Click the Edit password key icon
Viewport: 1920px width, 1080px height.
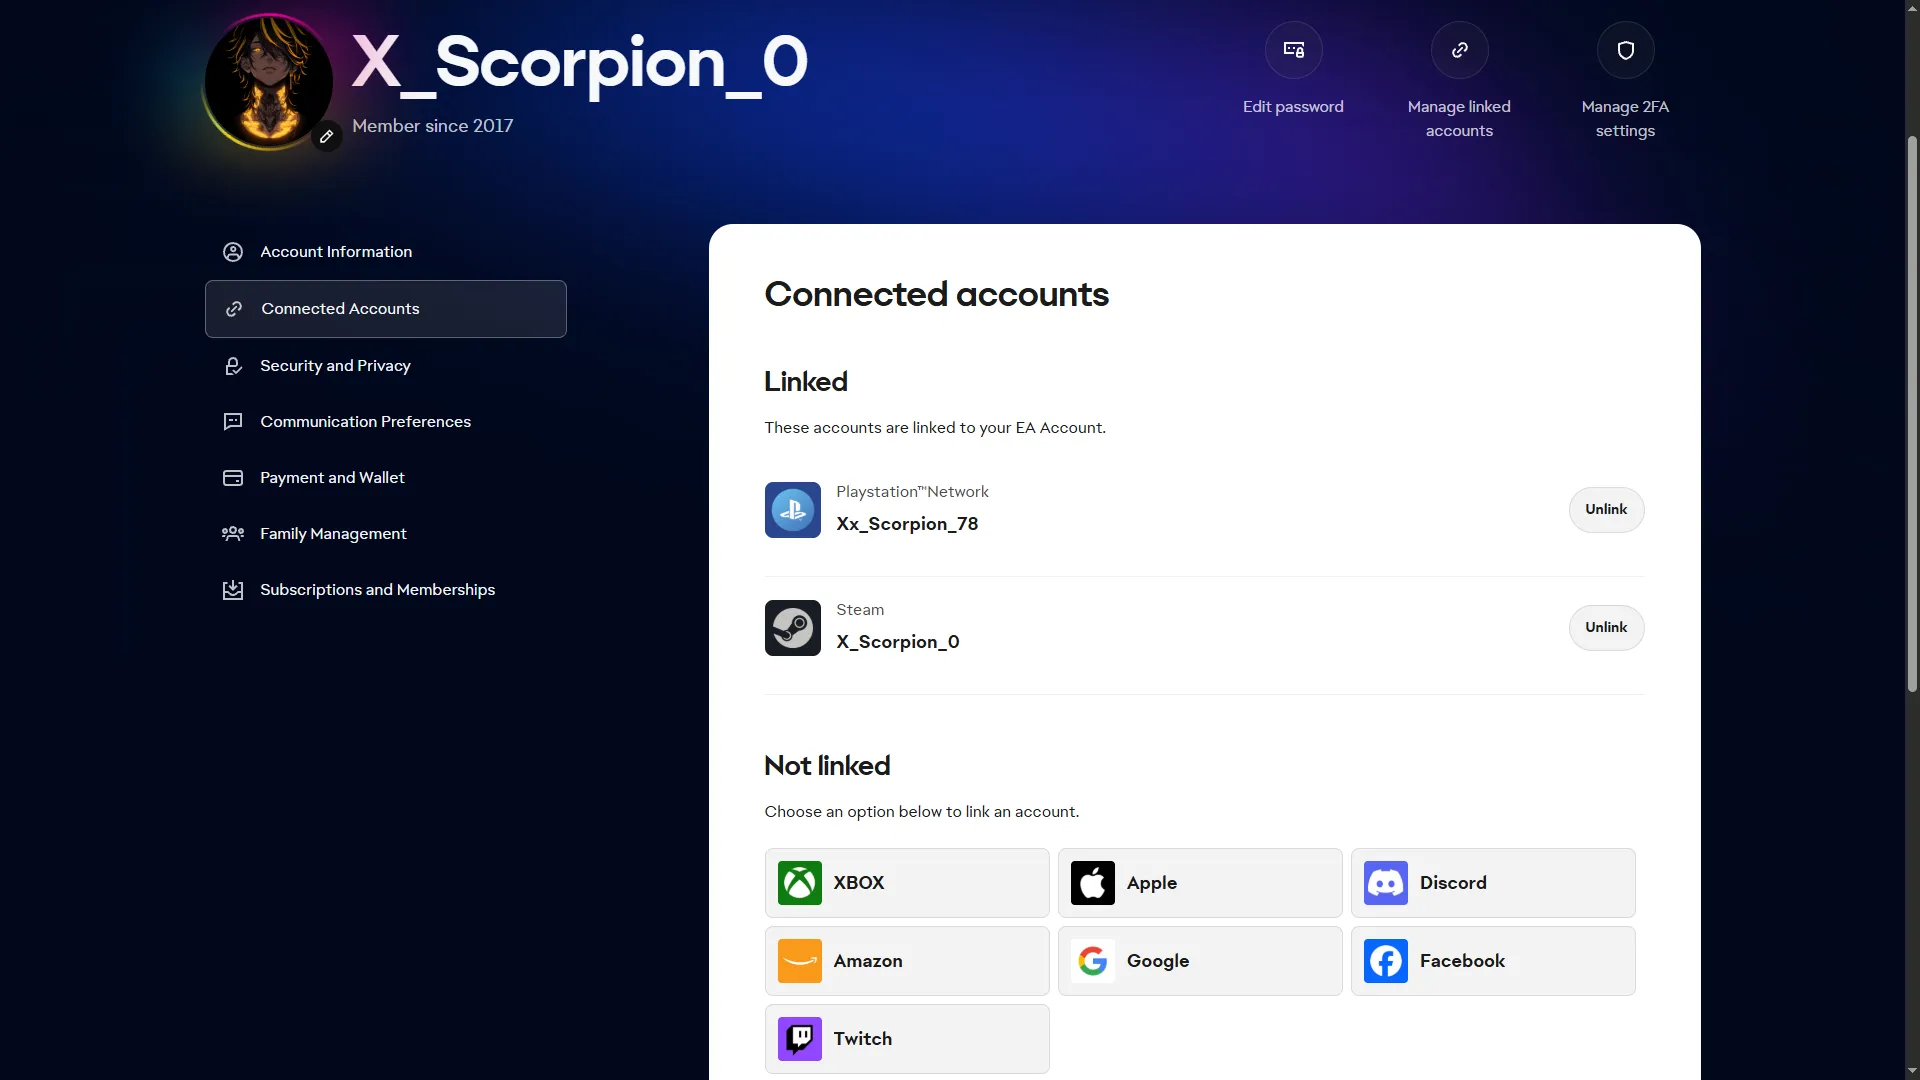coord(1293,50)
